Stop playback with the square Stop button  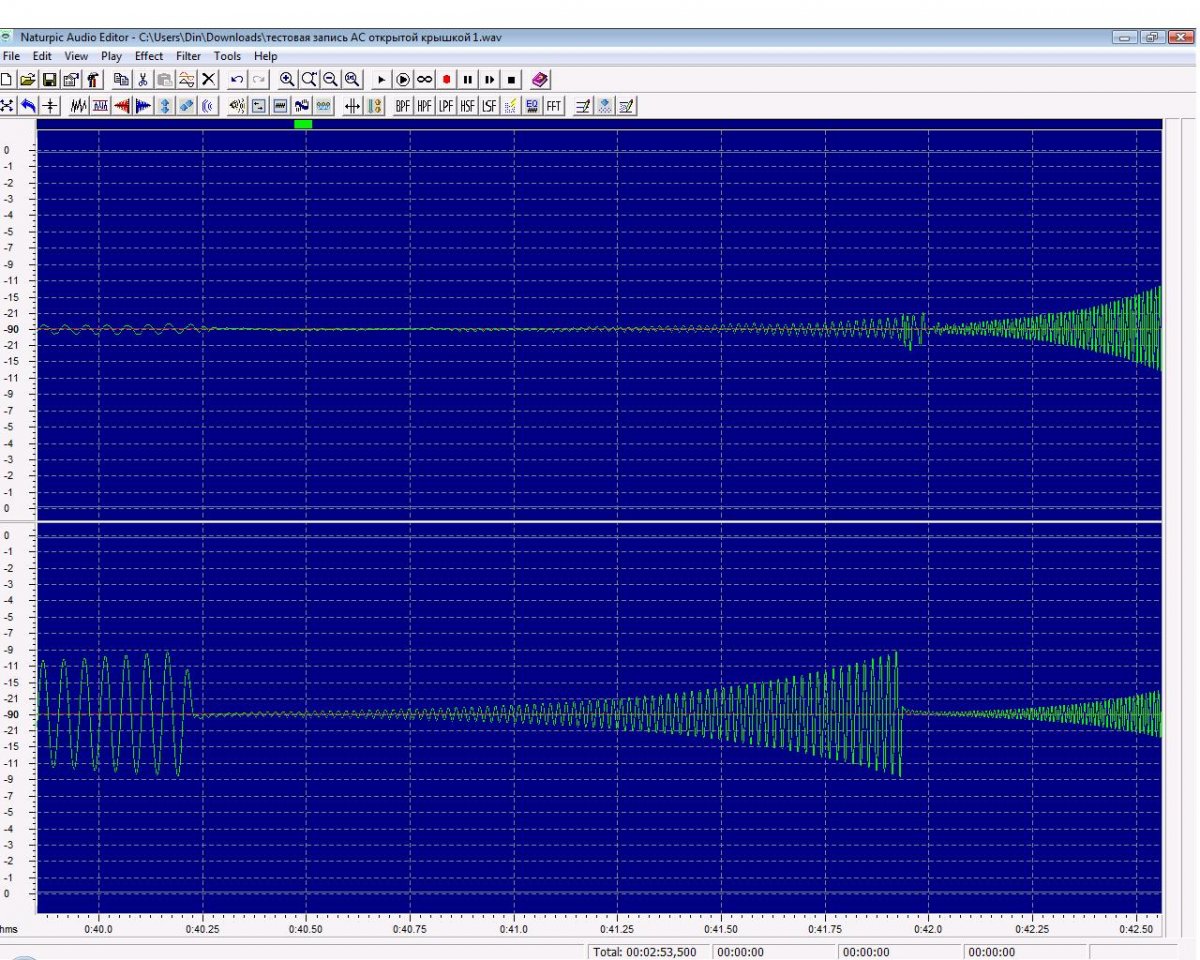(511, 79)
